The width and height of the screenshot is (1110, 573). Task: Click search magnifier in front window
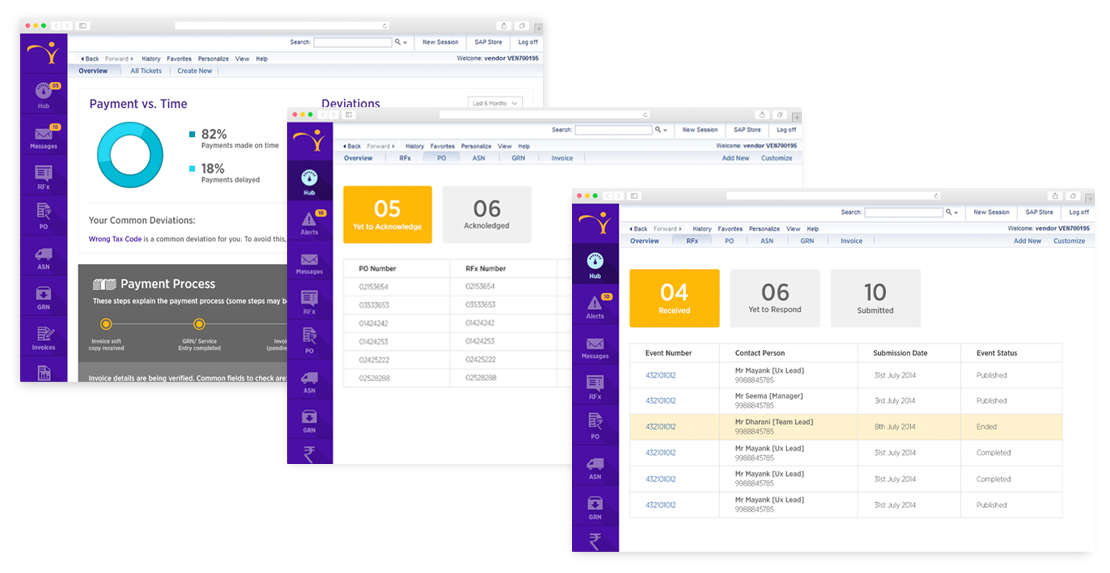coord(949,212)
